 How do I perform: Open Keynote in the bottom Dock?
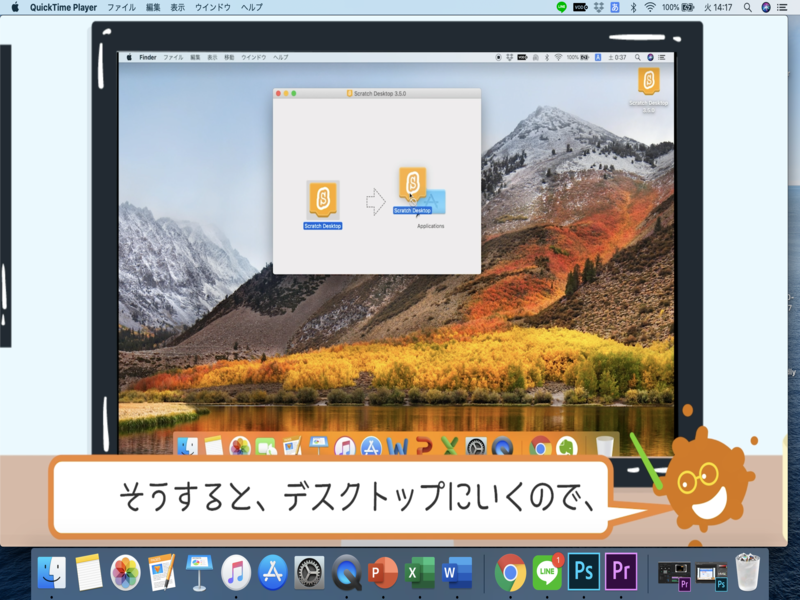click(199, 572)
